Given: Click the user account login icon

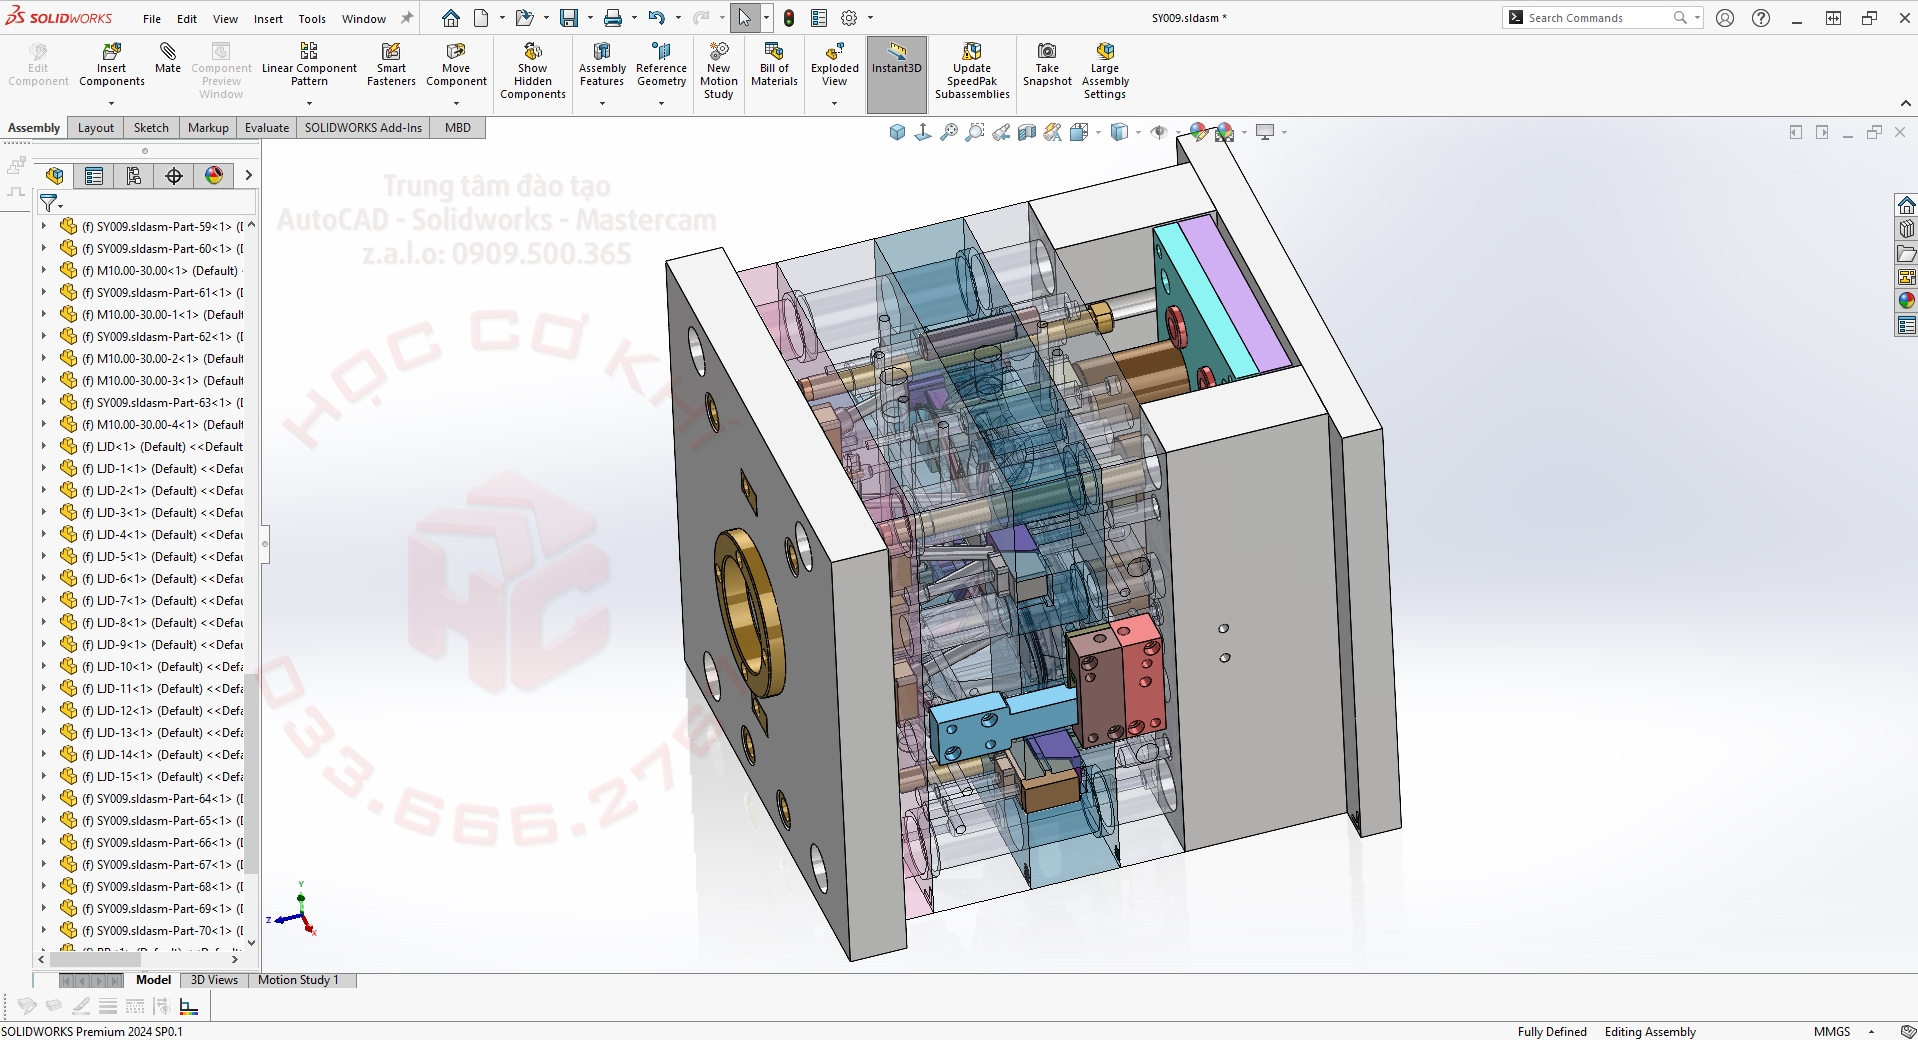Looking at the screenshot, I should (1725, 18).
